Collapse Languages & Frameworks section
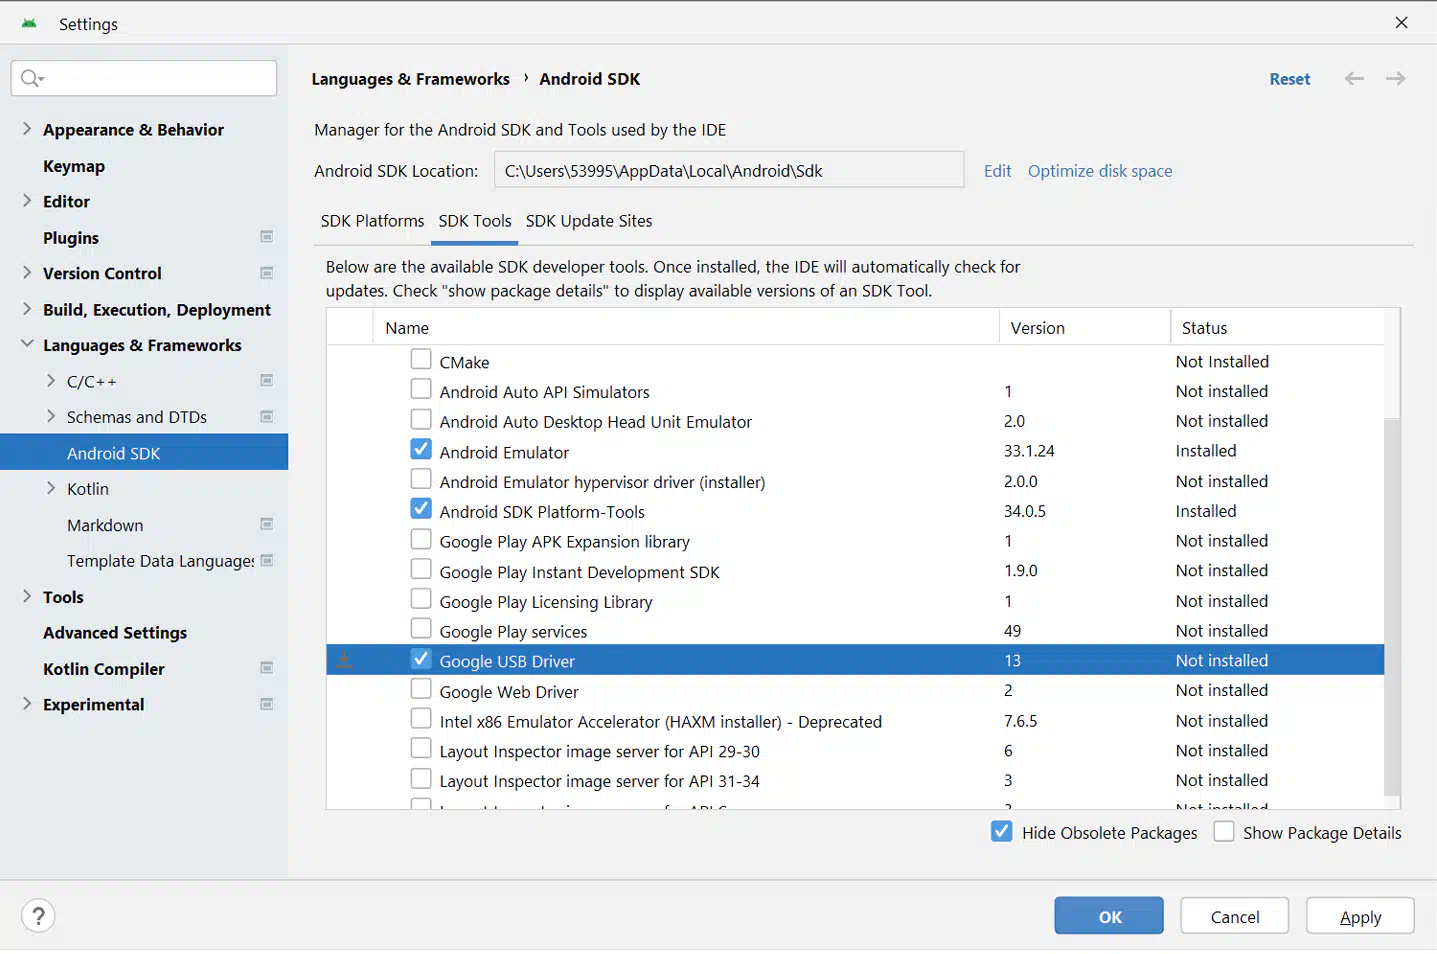Screen dimensions: 1437x954 (27, 344)
